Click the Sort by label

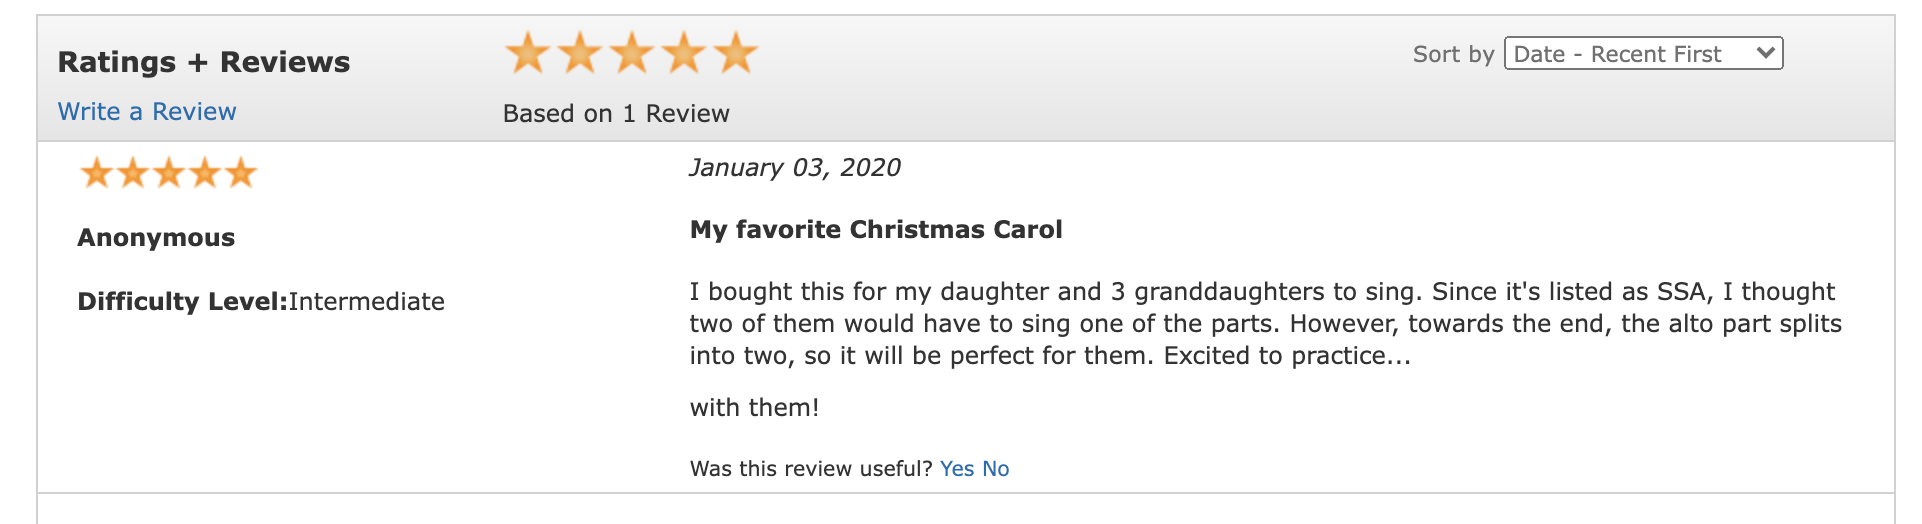pyautogui.click(x=1453, y=54)
